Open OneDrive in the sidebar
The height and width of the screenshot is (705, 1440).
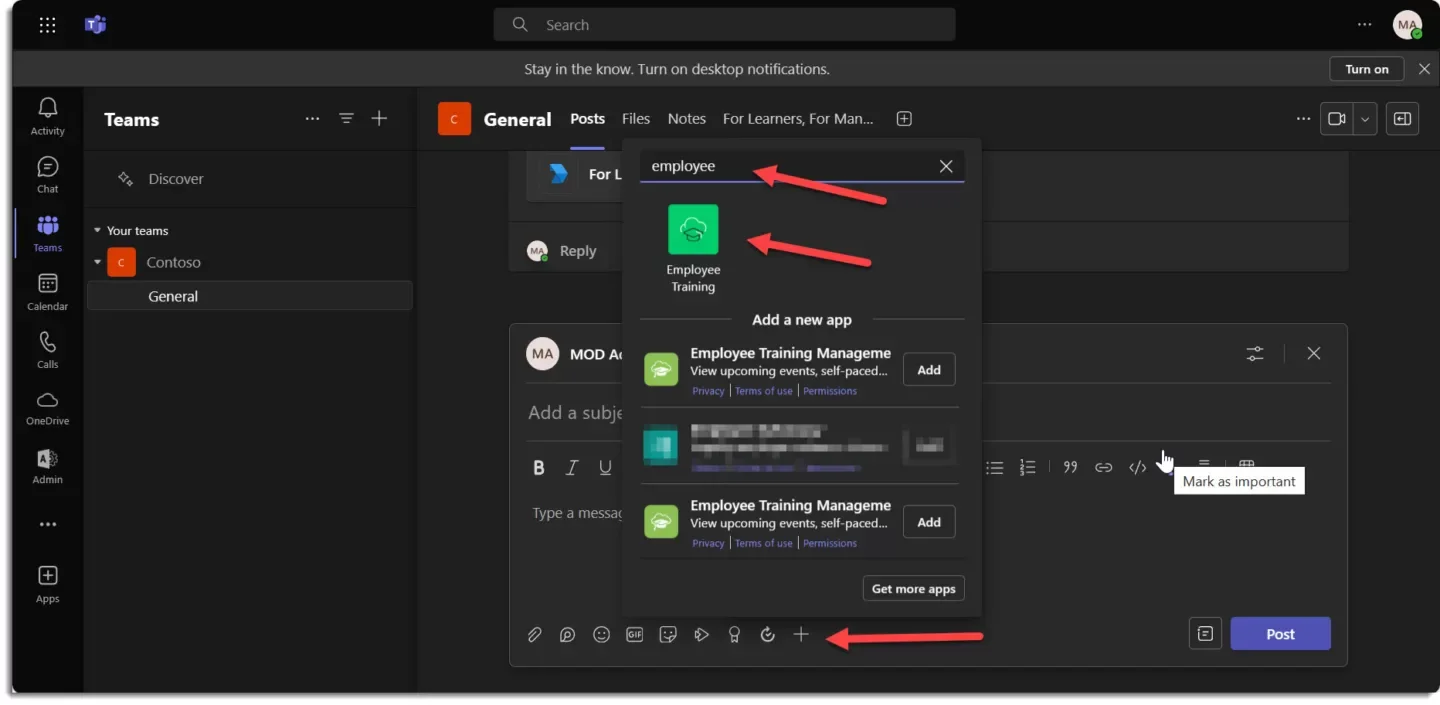47,408
